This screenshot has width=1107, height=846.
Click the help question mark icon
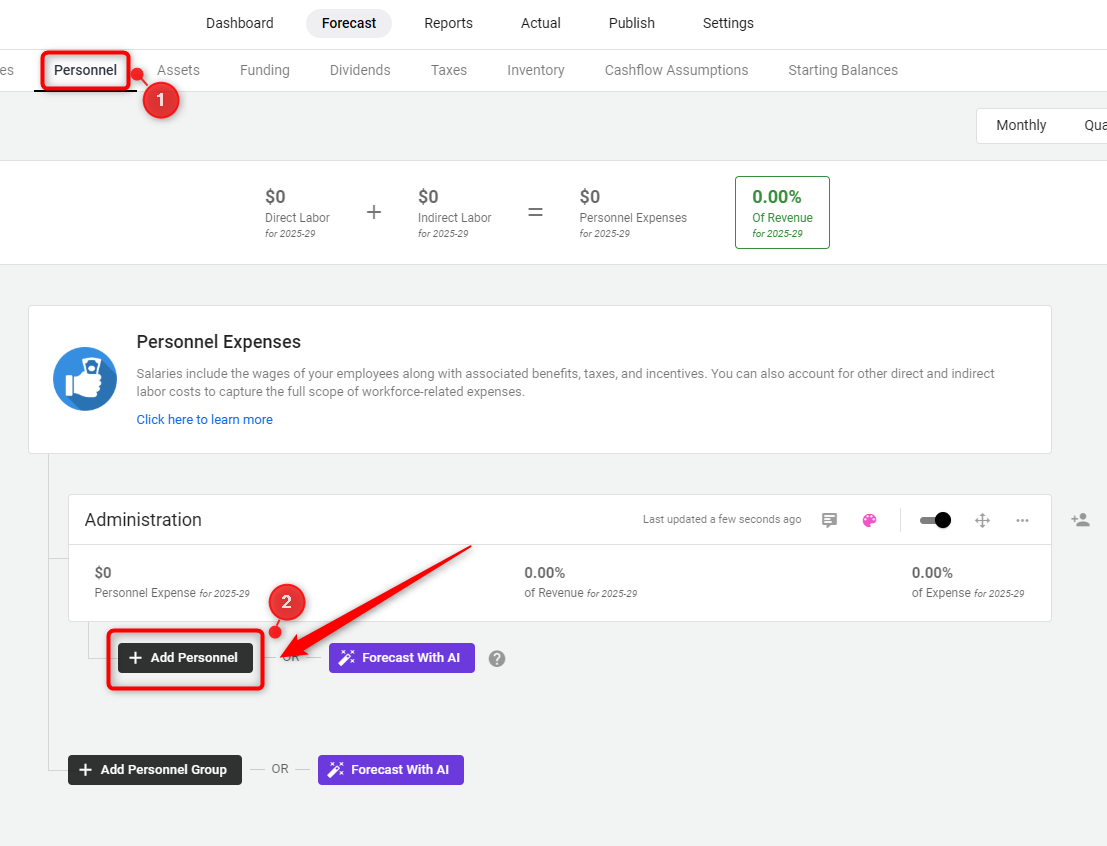pyautogui.click(x=497, y=658)
